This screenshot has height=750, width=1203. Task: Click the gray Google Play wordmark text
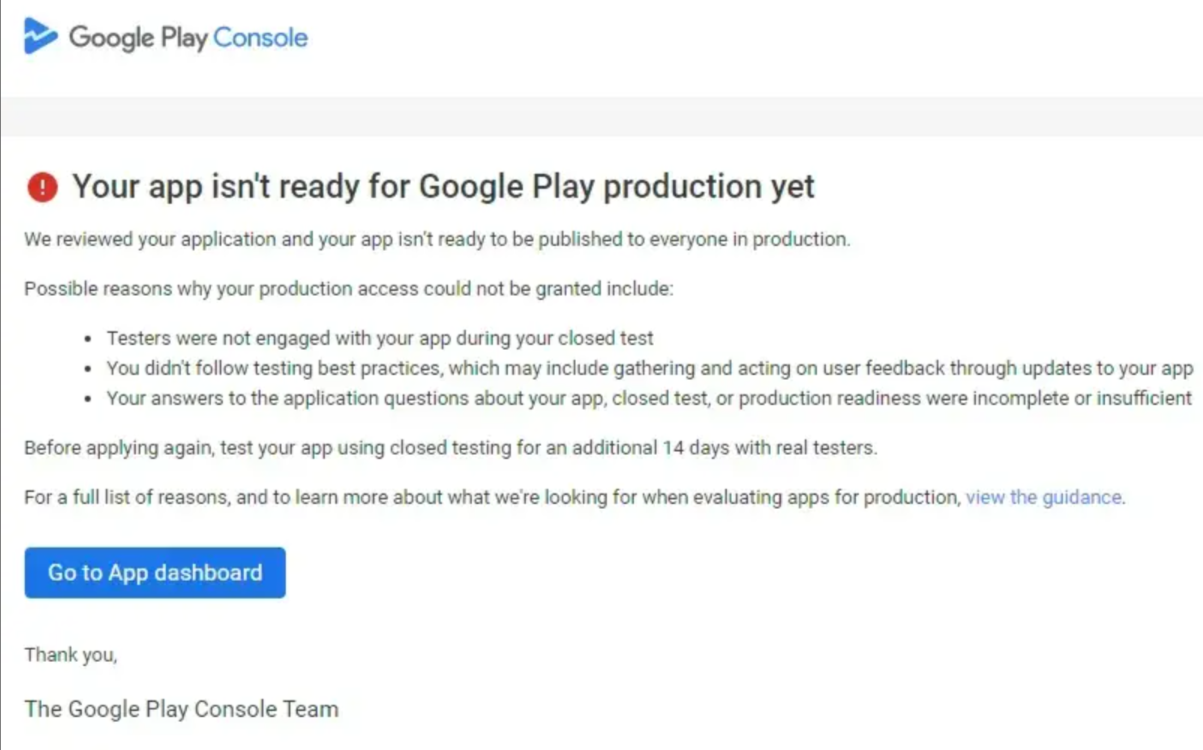pyautogui.click(x=138, y=38)
